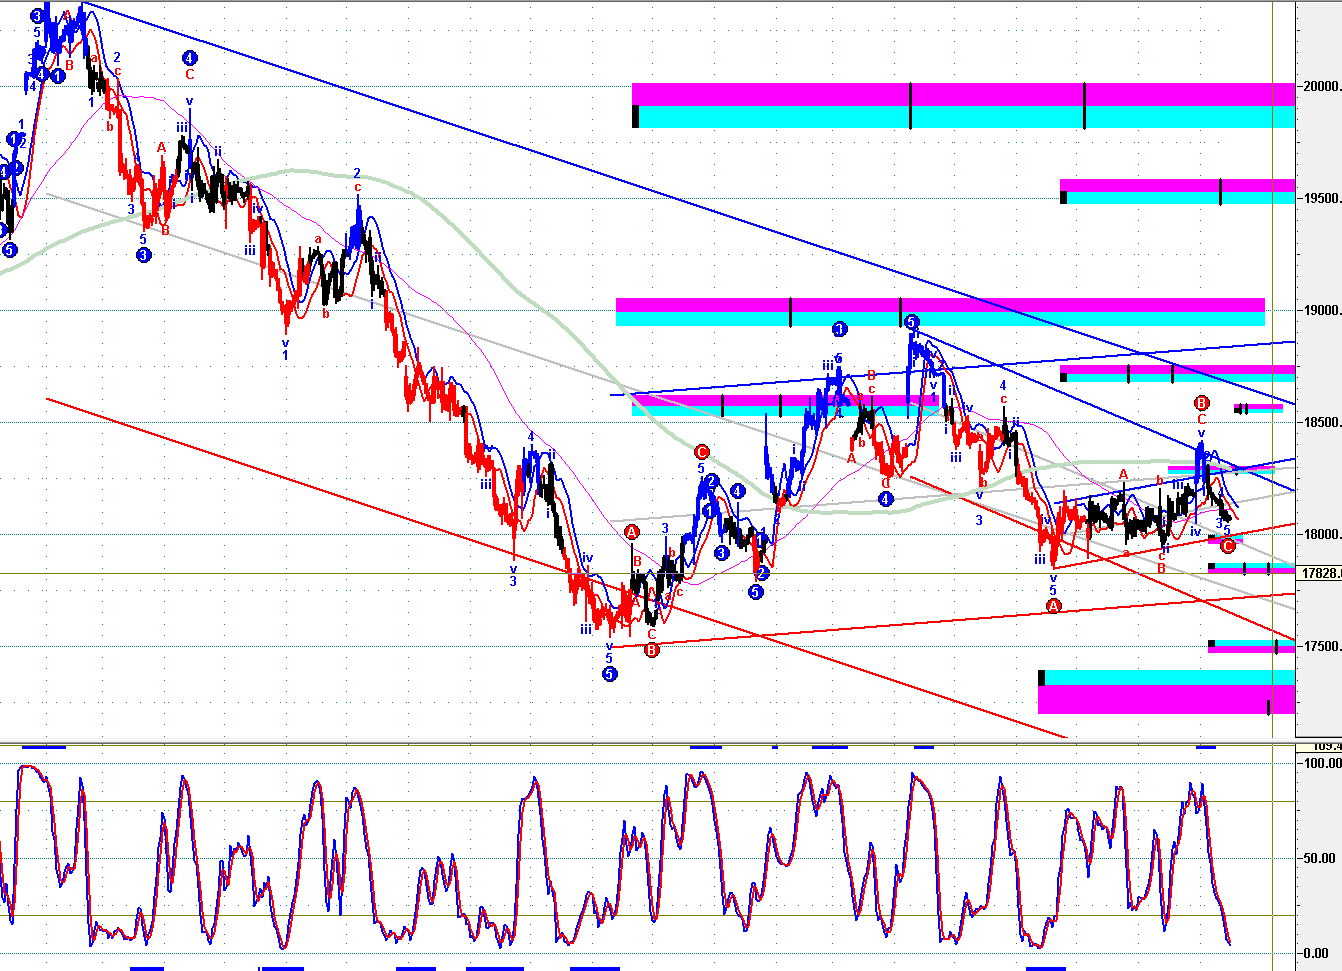Select circled red A above the first post-bottom spike
The image size is (1342, 971).
click(632, 532)
